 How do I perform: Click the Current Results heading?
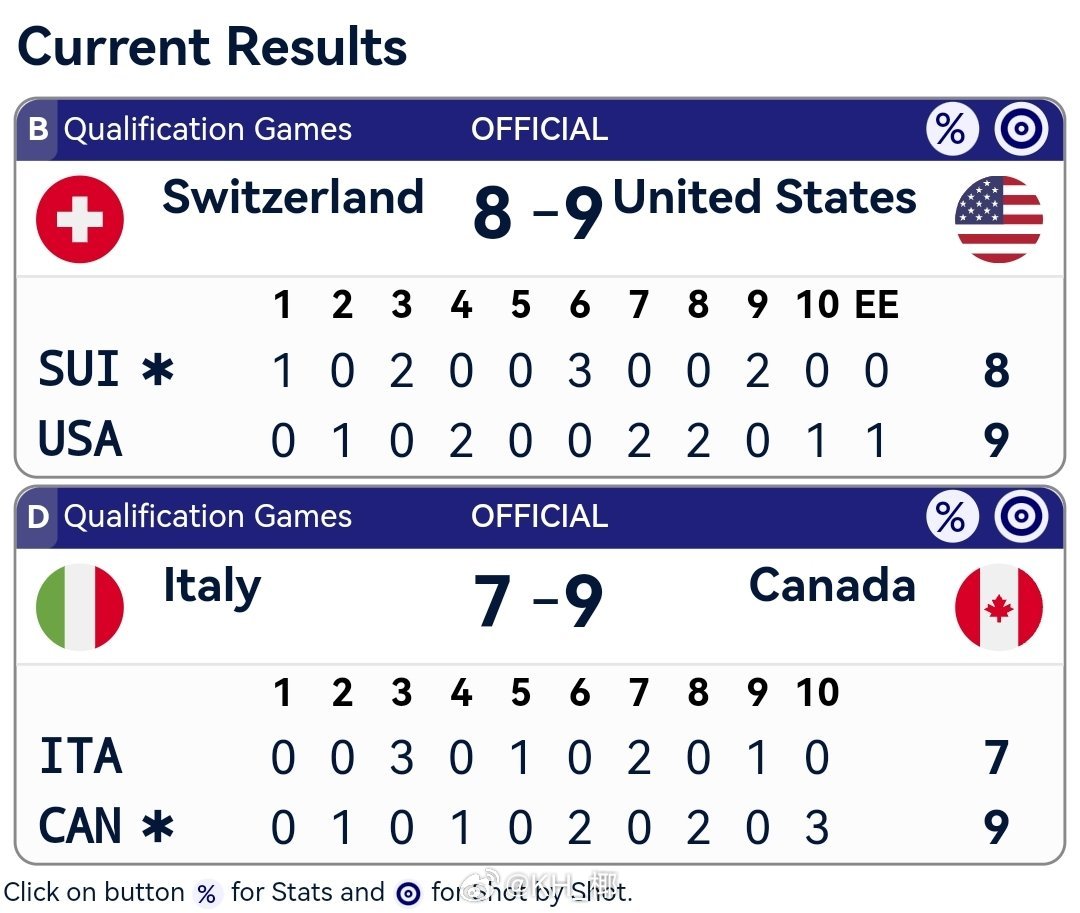[x=212, y=47]
